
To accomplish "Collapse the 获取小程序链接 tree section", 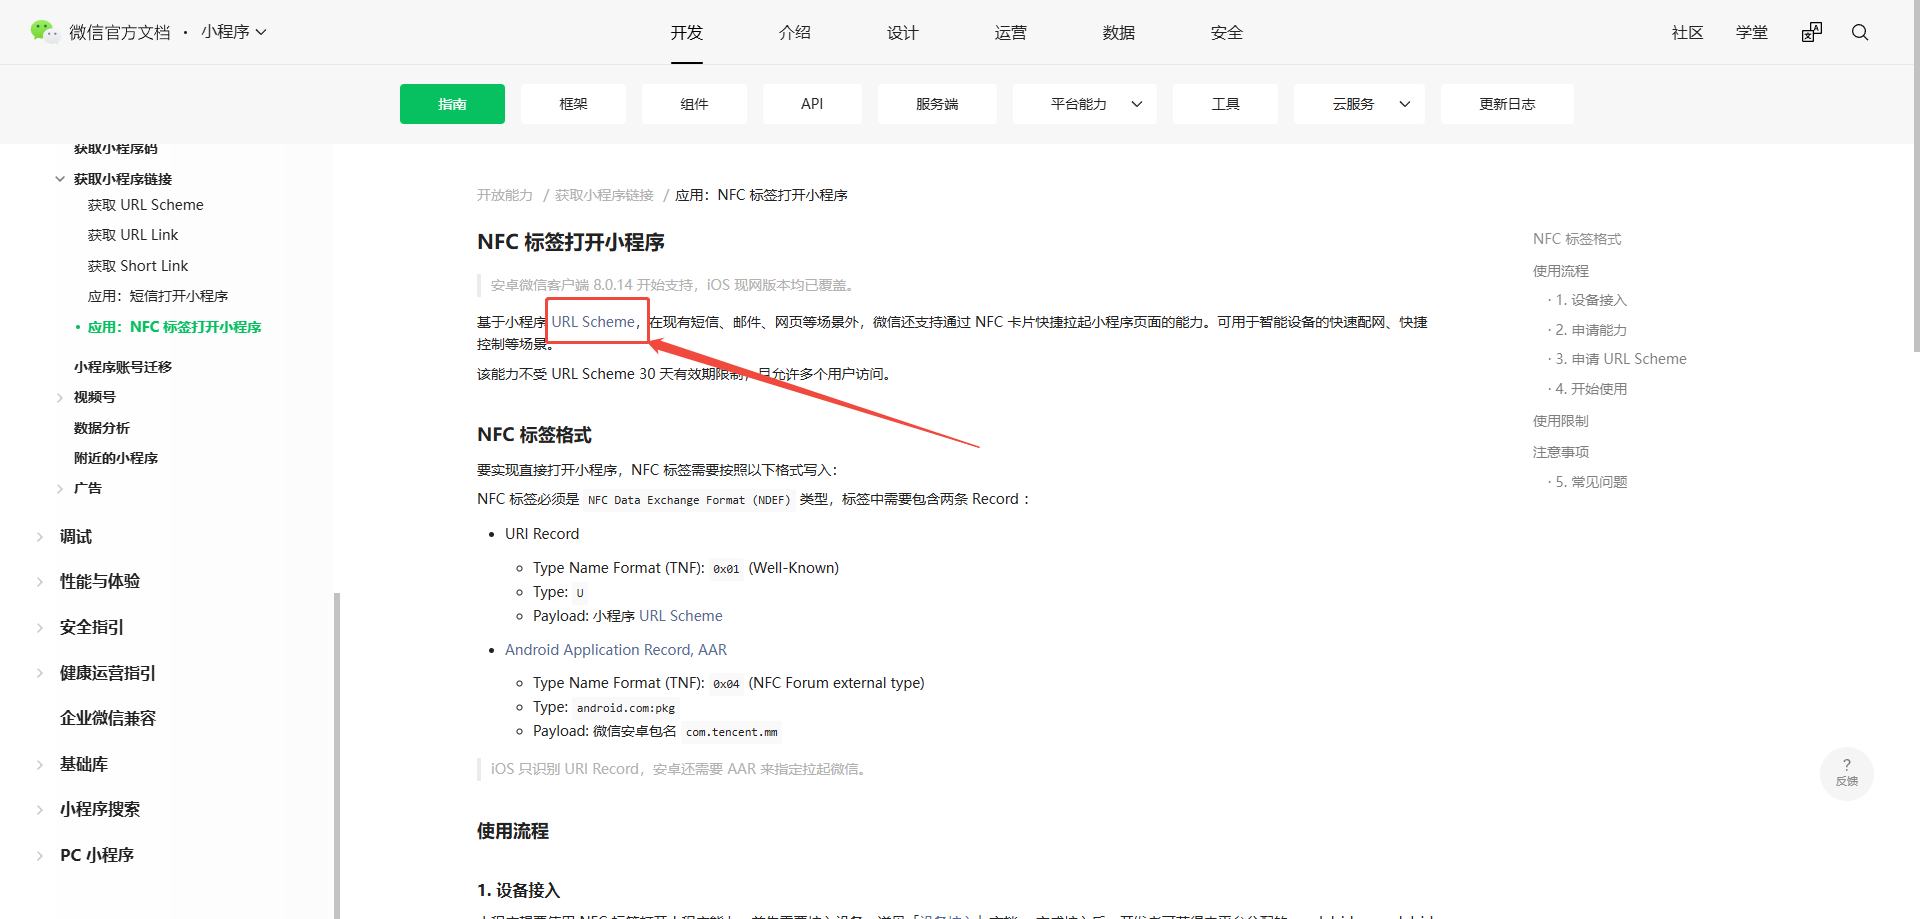I will tap(60, 179).
